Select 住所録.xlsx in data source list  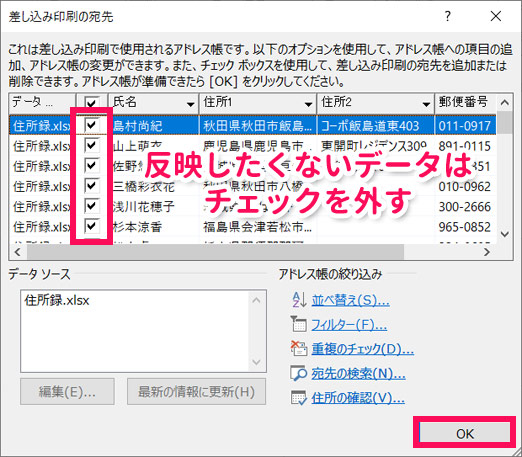click(x=57, y=301)
